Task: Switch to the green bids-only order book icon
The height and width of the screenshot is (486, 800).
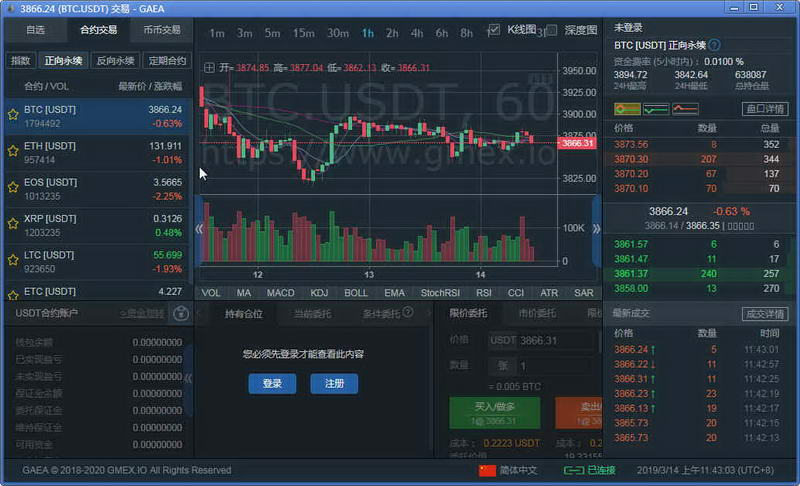Action: pos(656,108)
